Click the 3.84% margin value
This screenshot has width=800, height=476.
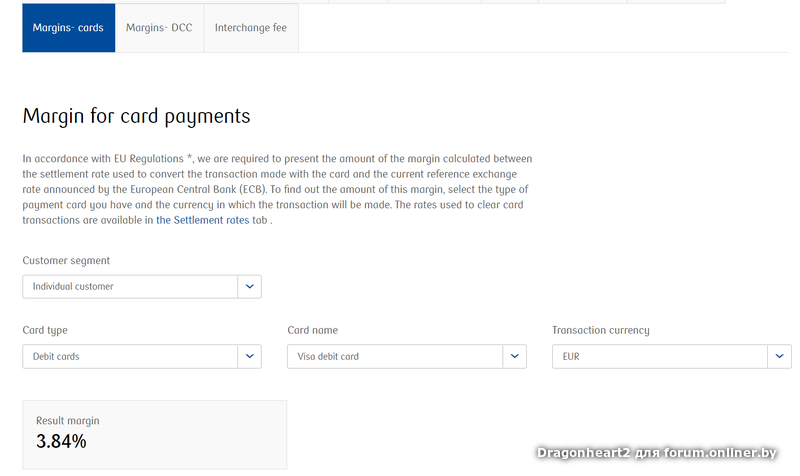(x=61, y=441)
